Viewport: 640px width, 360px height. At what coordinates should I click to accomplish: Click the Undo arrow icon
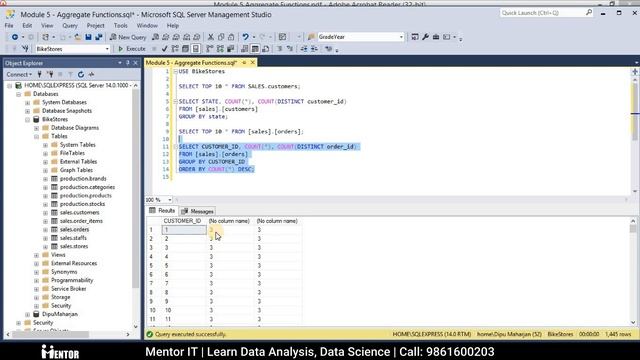(x=245, y=37)
